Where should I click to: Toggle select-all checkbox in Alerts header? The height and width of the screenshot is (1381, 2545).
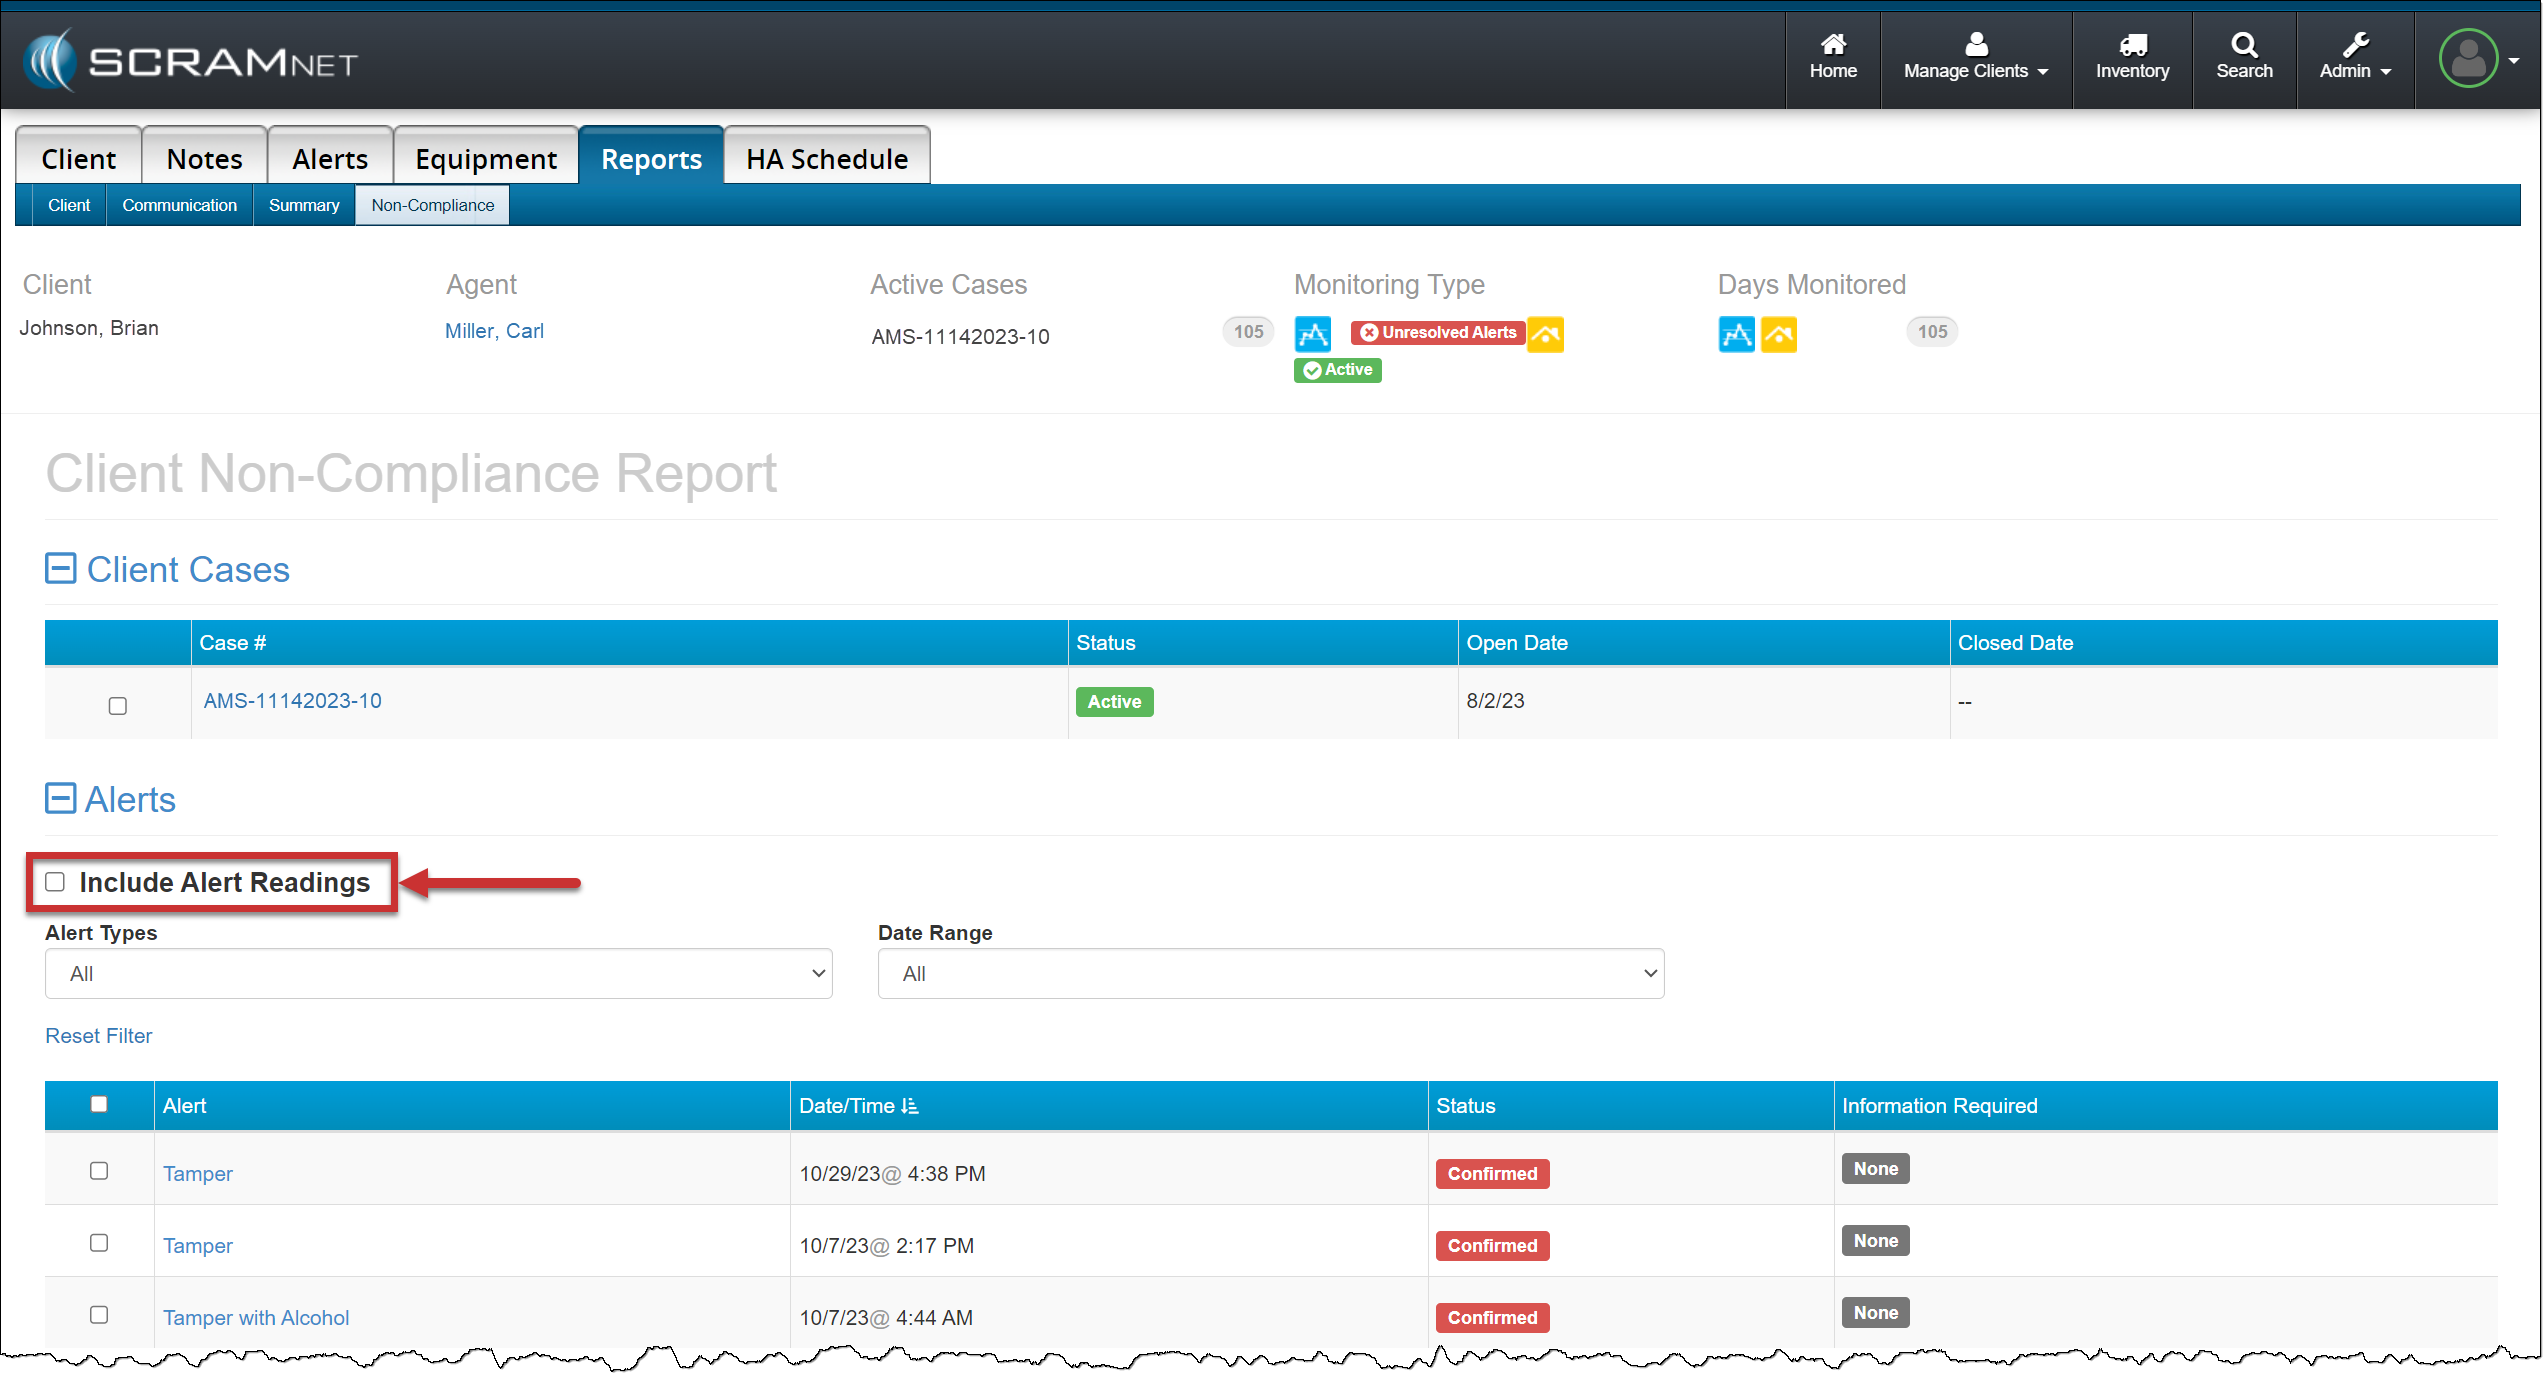point(99,1104)
